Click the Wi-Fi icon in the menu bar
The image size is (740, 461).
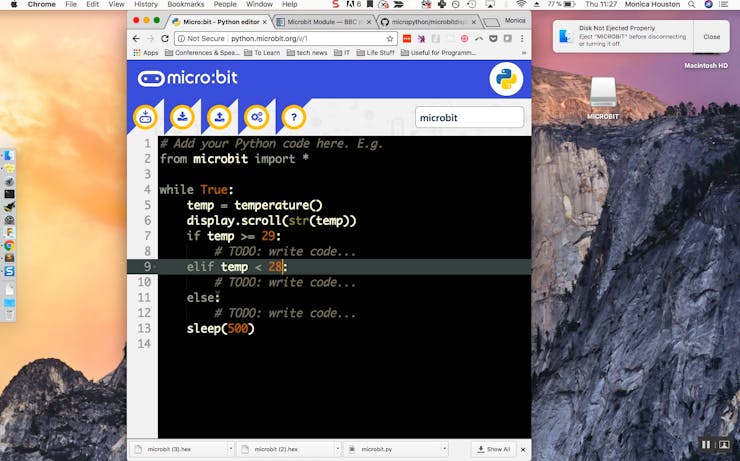[x=521, y=4]
